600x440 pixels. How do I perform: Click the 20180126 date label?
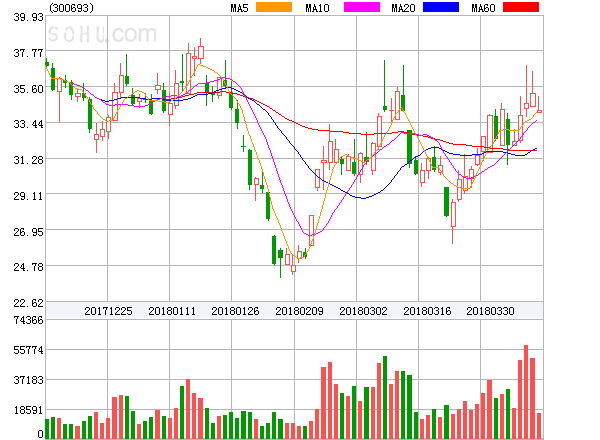tap(235, 311)
